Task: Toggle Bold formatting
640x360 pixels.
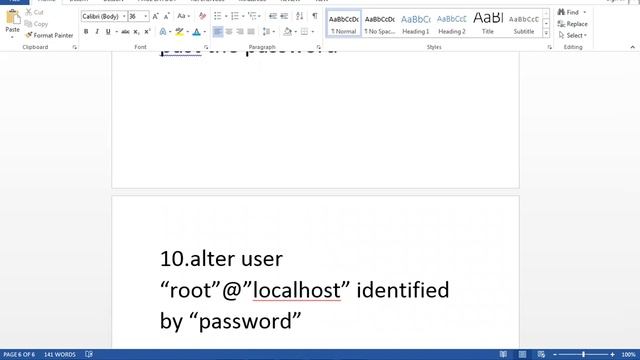Action: (86, 31)
